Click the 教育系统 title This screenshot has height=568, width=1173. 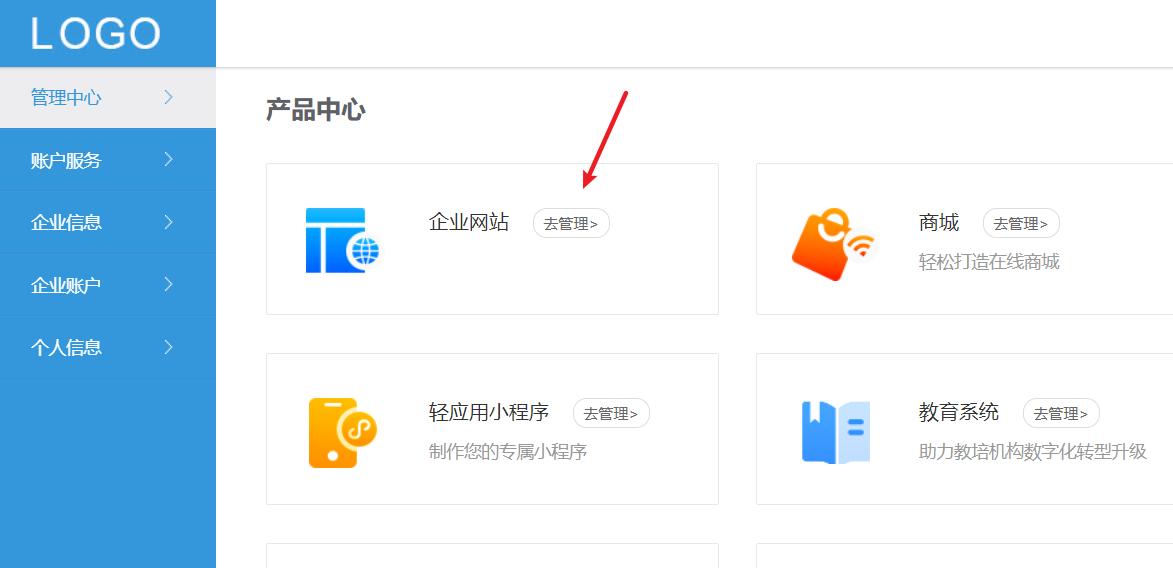(959, 412)
